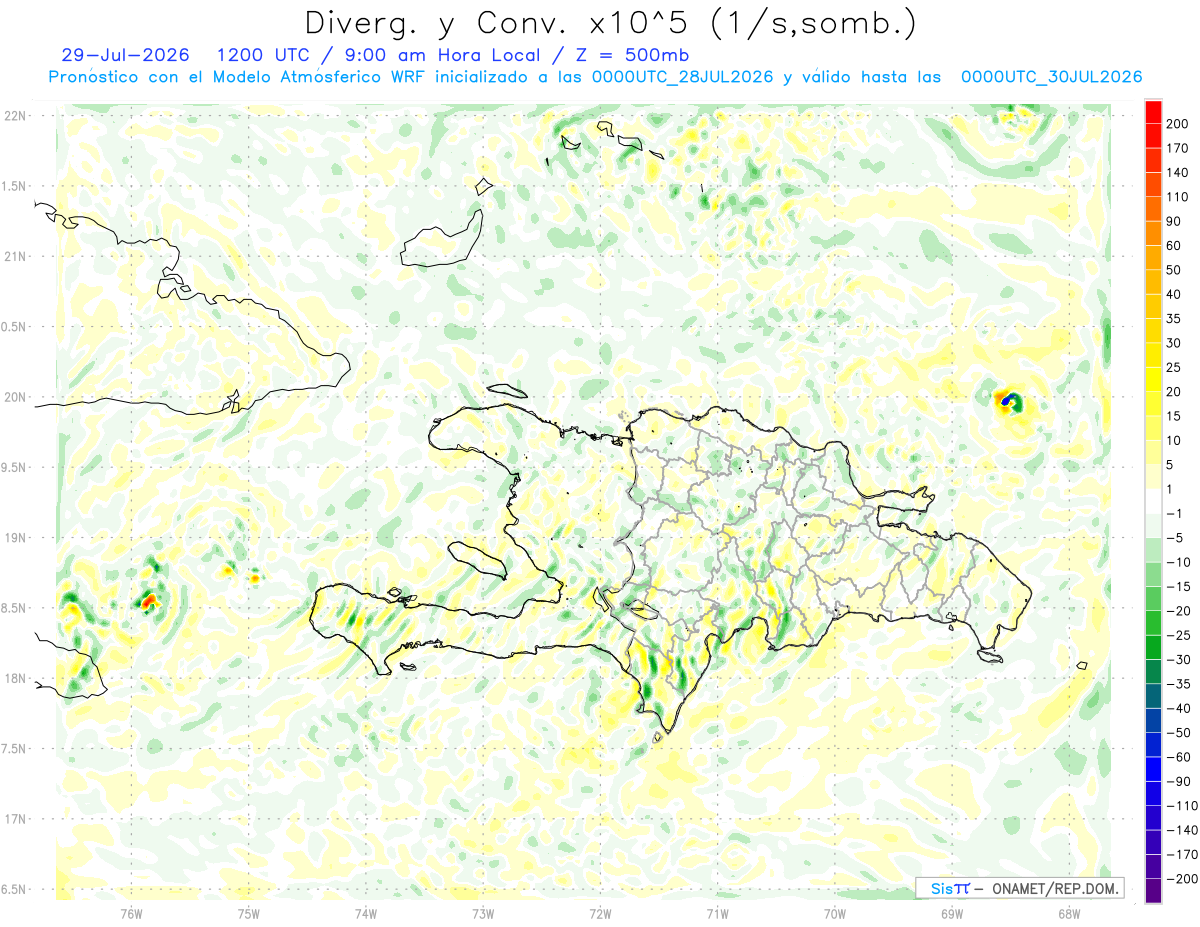Click the '72W' longitude label
The height and width of the screenshot is (927, 1200).
[600, 913]
